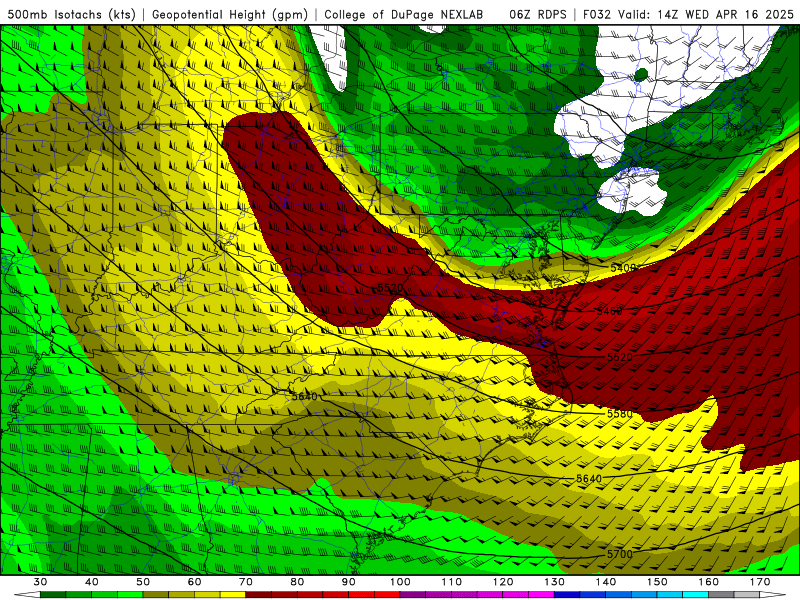This screenshot has height=600, width=800.
Task: Click the 60 value on the color scale
Action: click(x=194, y=582)
